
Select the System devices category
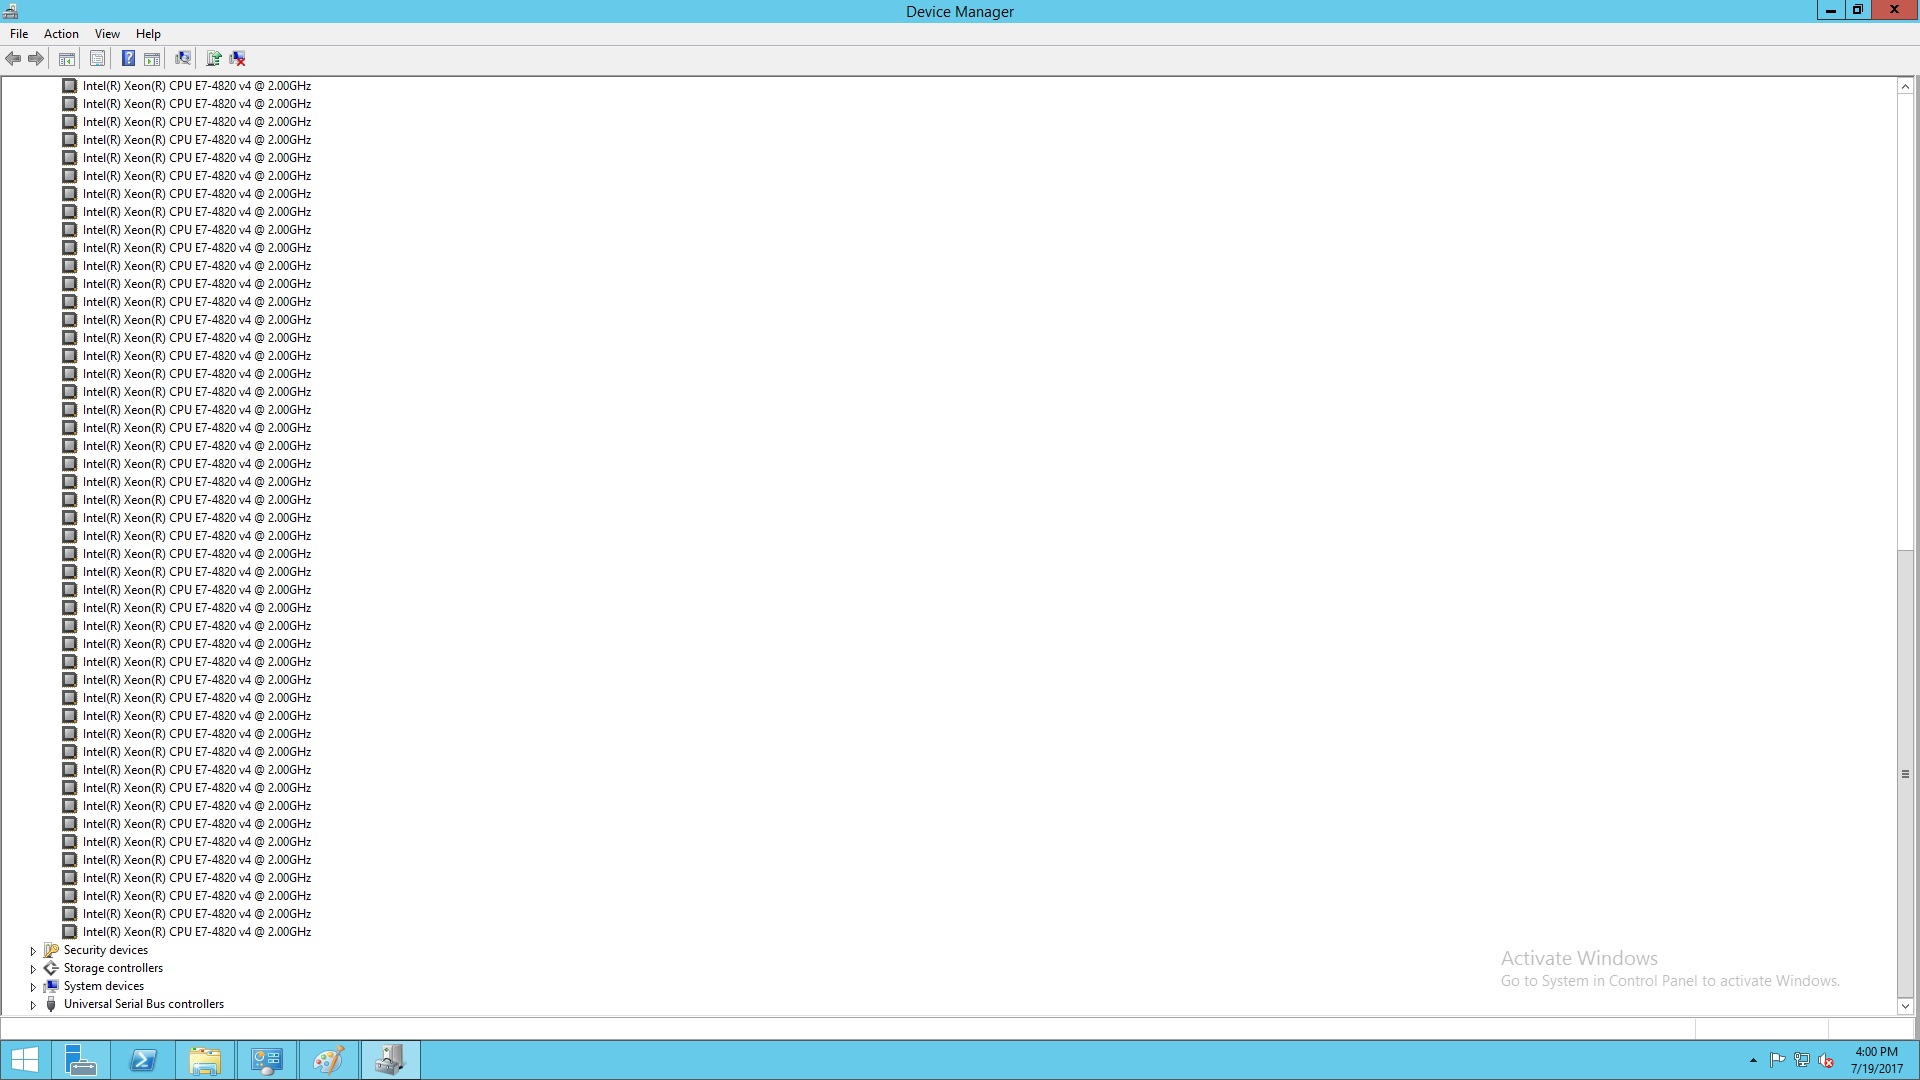click(x=104, y=986)
